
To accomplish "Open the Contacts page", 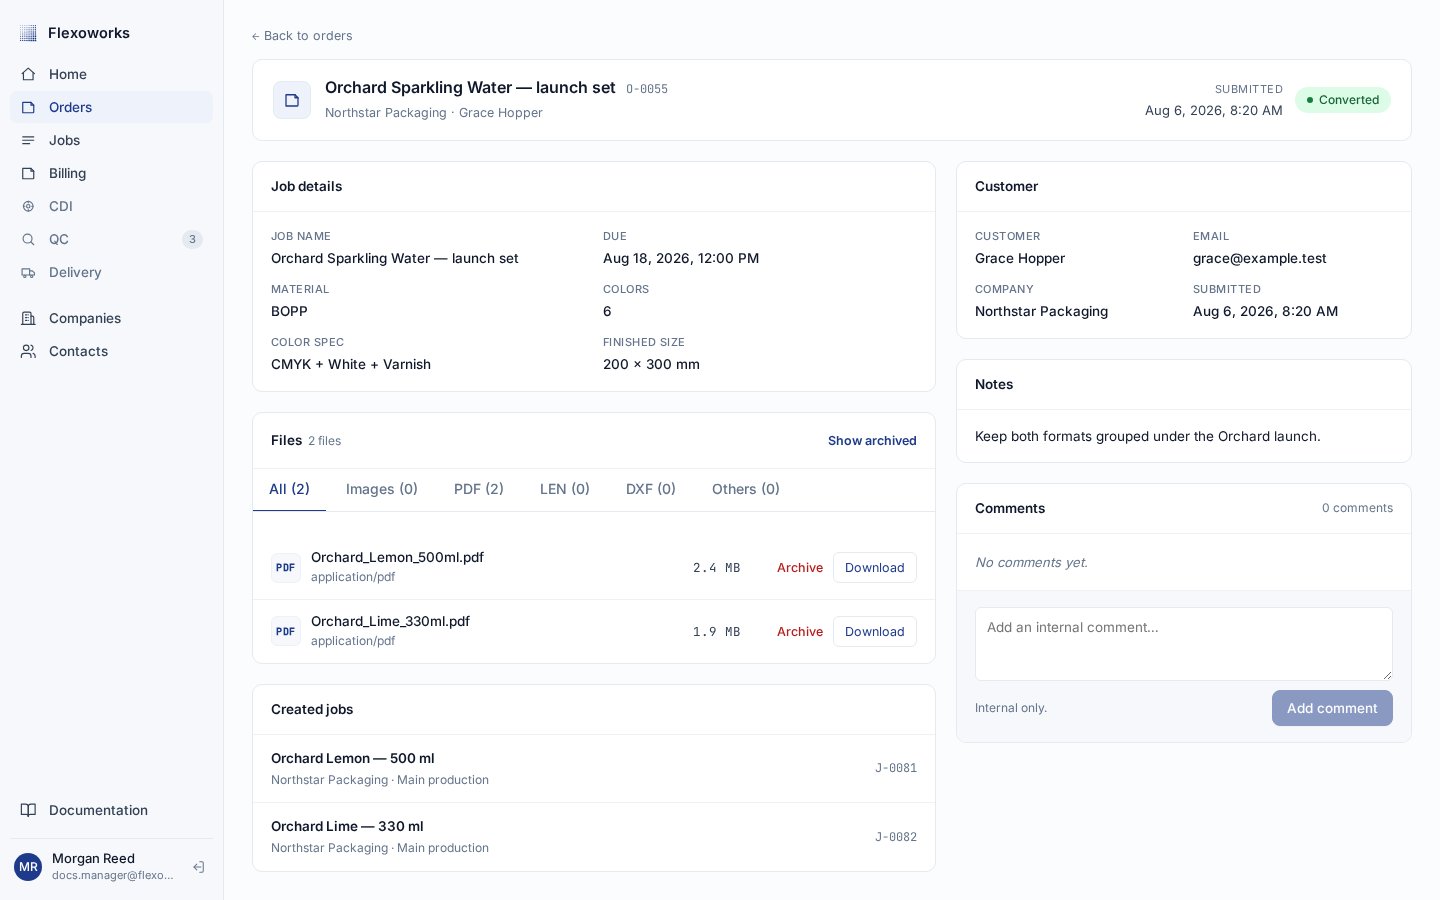I will pyautogui.click(x=111, y=351).
